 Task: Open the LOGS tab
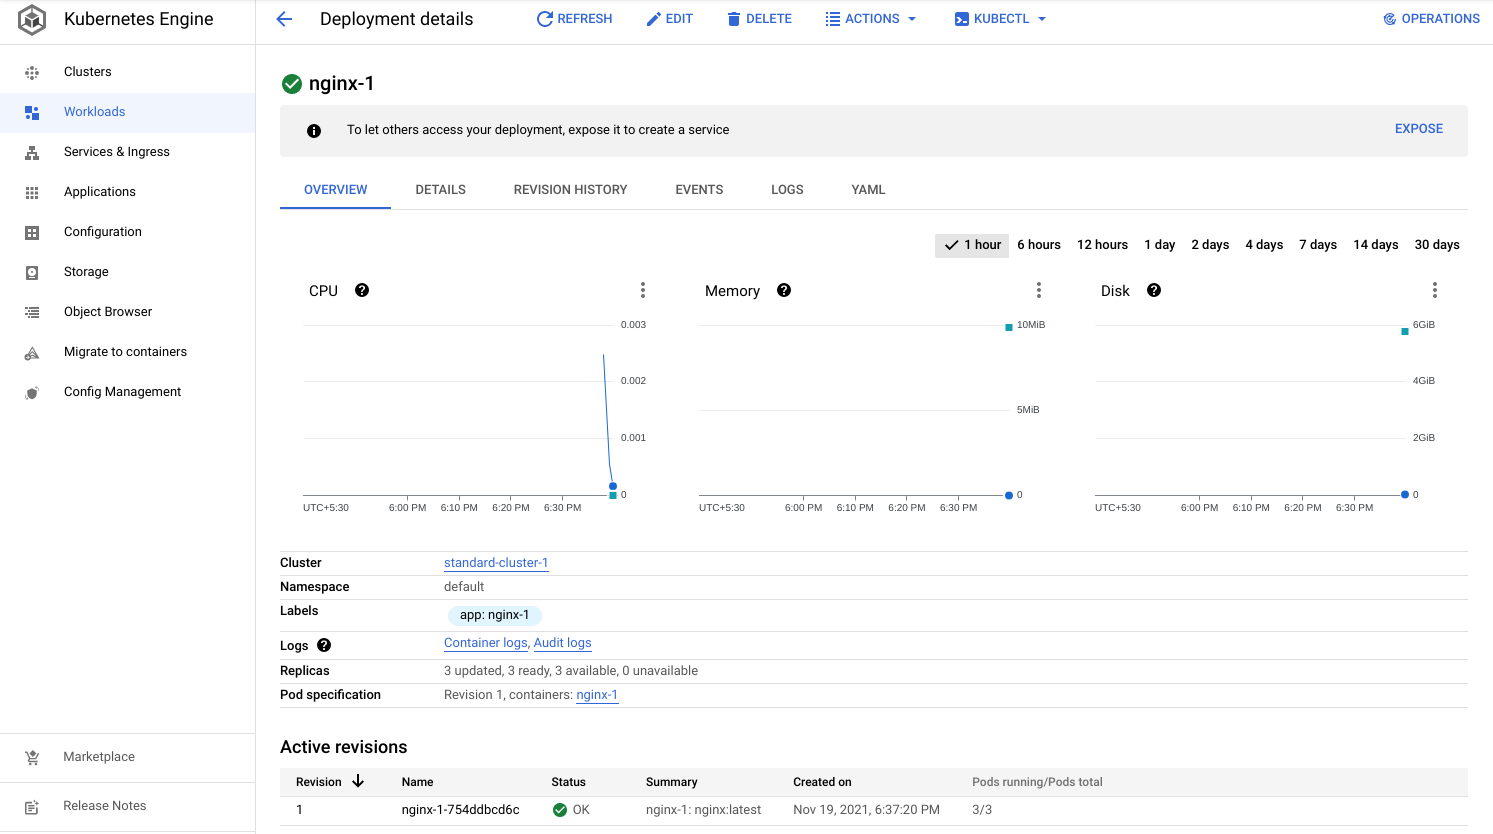[787, 189]
